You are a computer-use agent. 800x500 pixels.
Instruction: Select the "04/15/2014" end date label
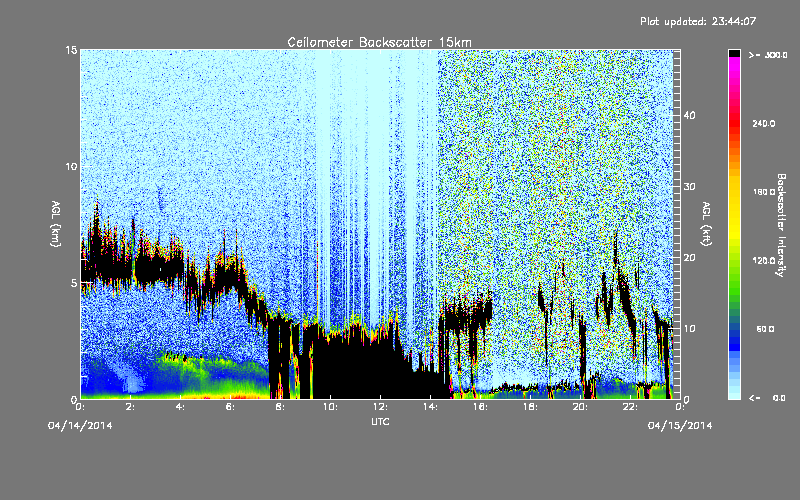(x=680, y=426)
